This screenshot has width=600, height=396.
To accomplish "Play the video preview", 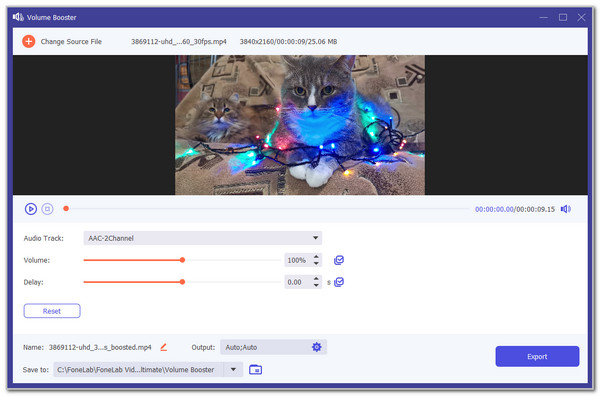I will click(31, 209).
